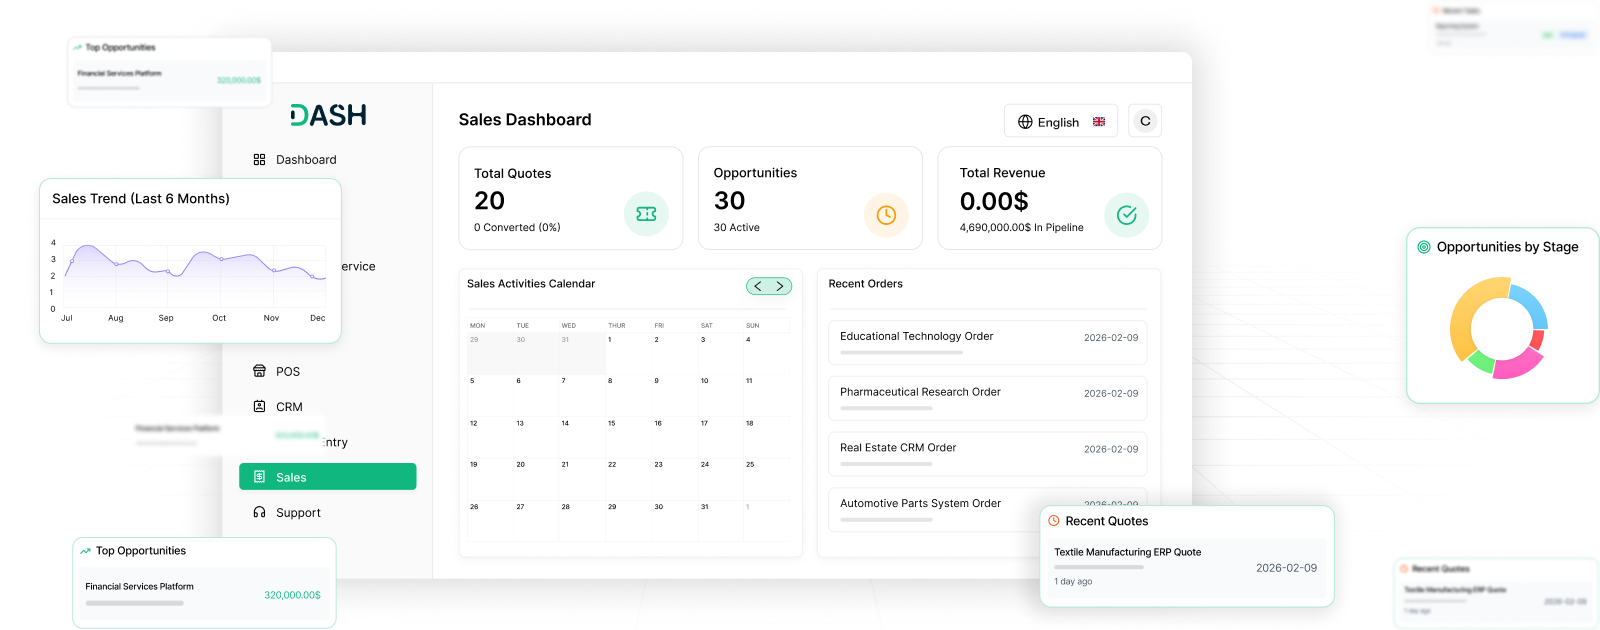This screenshot has height=630, width=1600.
Task: Open Educational Technology Order
Action: [x=988, y=342]
